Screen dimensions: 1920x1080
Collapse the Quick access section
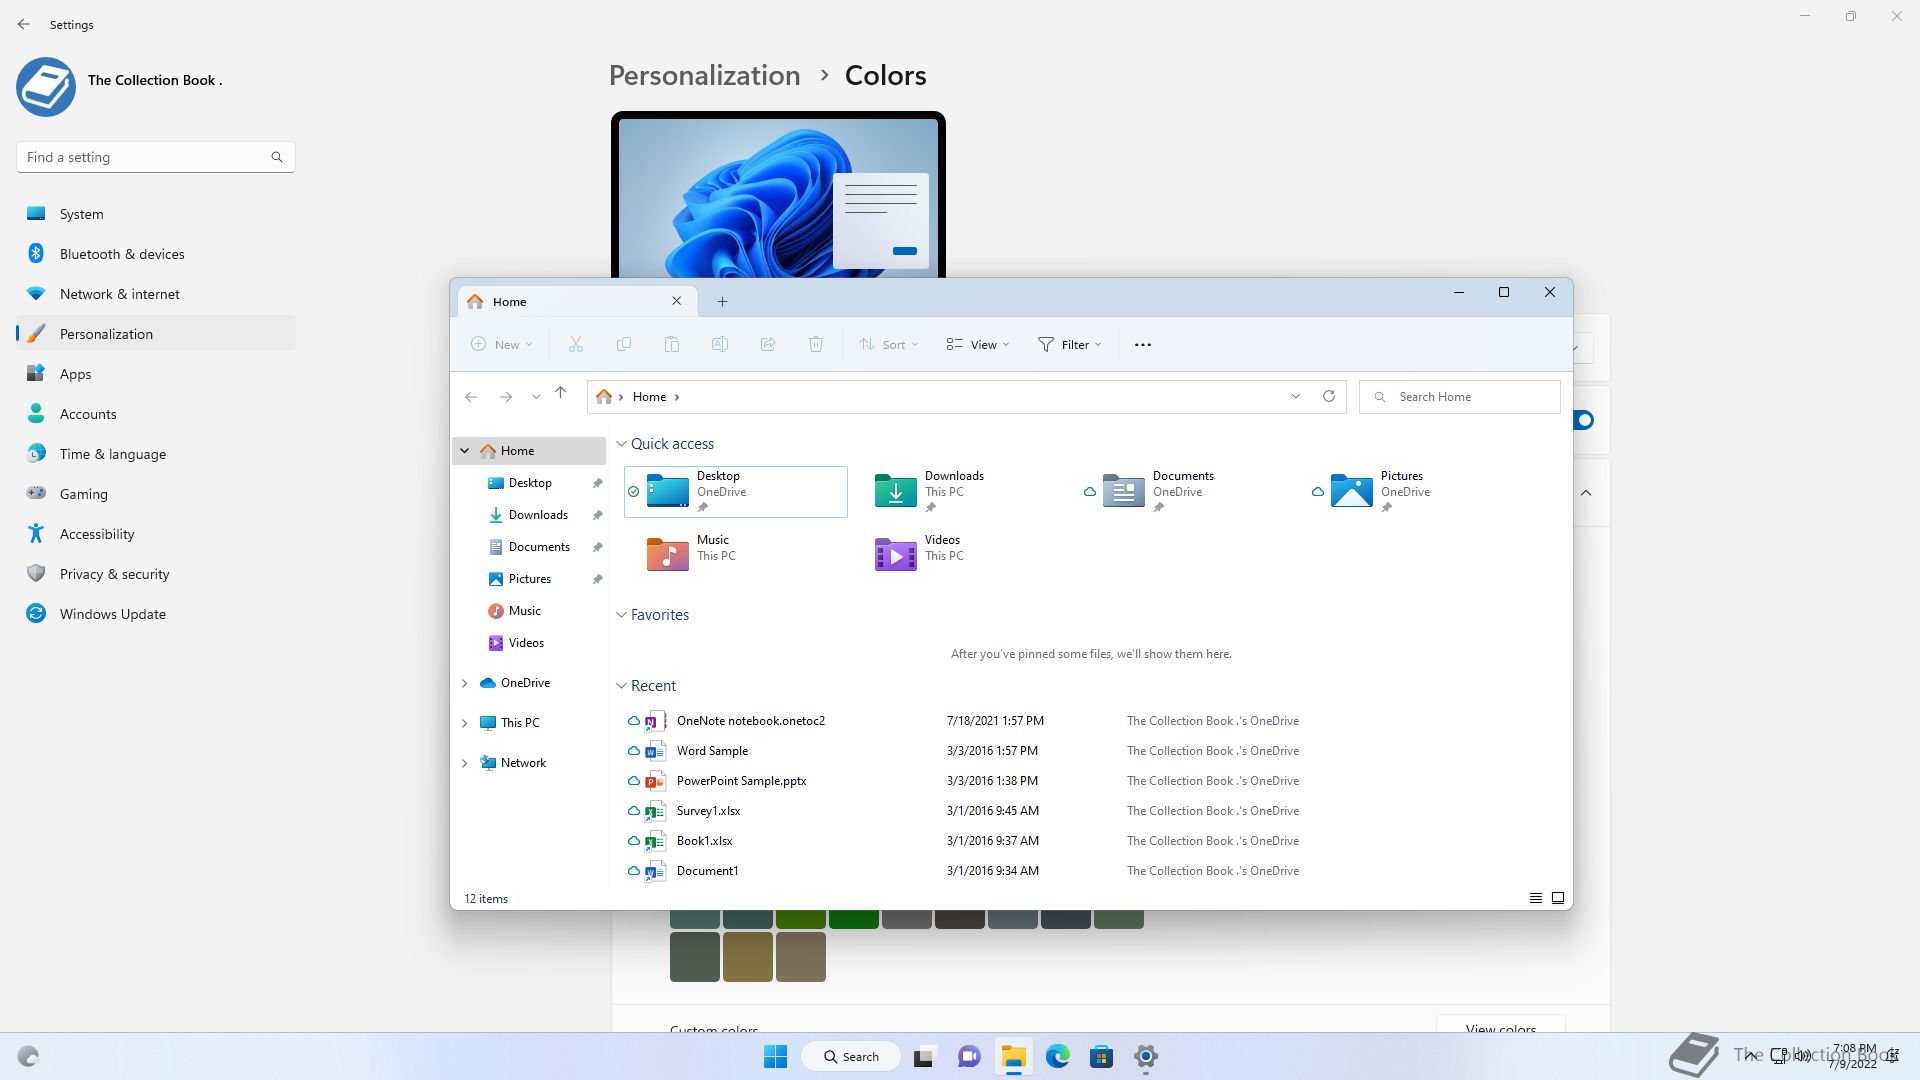pos(621,444)
